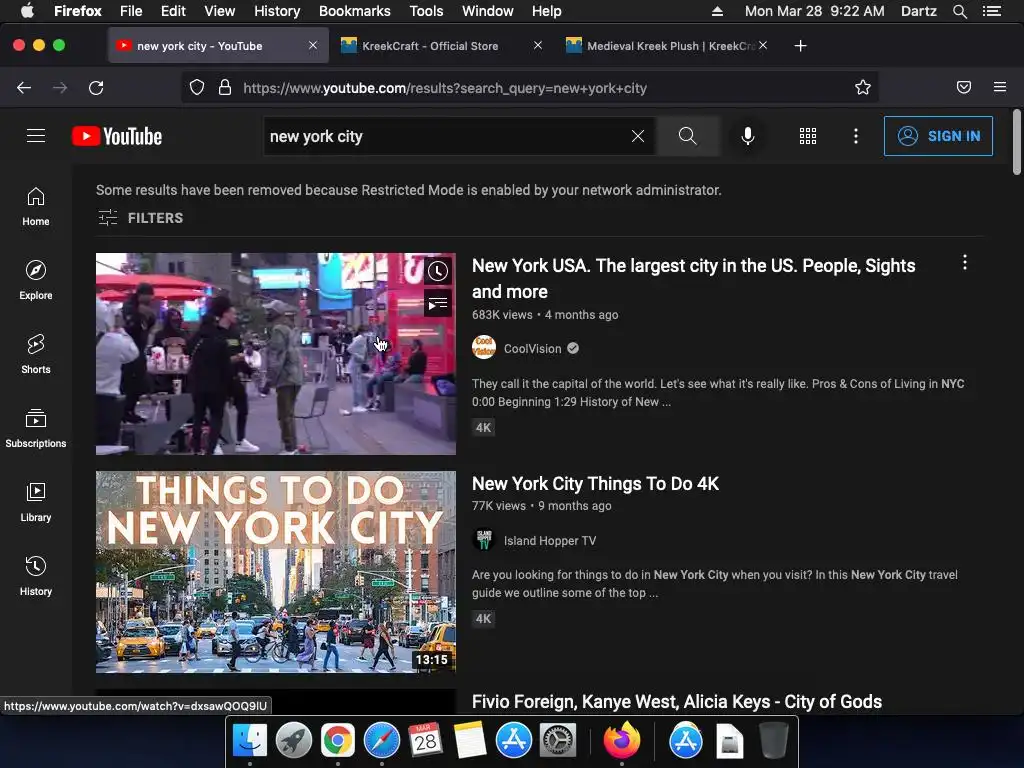
Task: Start voice search with microphone
Action: pyautogui.click(x=748, y=136)
